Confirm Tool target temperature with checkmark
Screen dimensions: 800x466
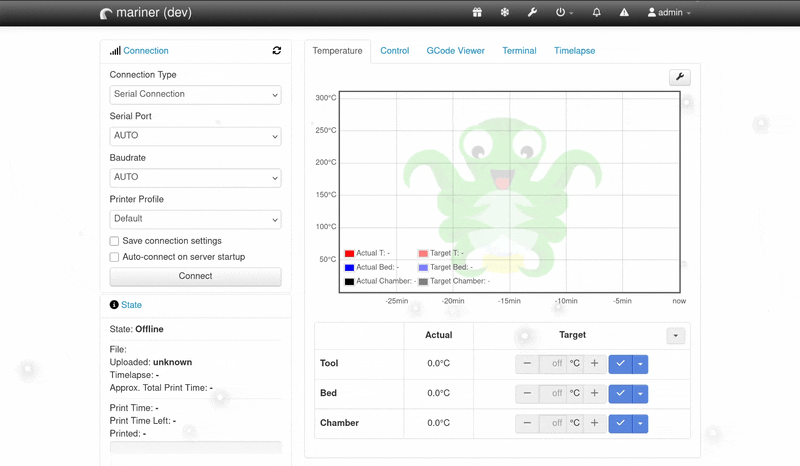coord(620,364)
